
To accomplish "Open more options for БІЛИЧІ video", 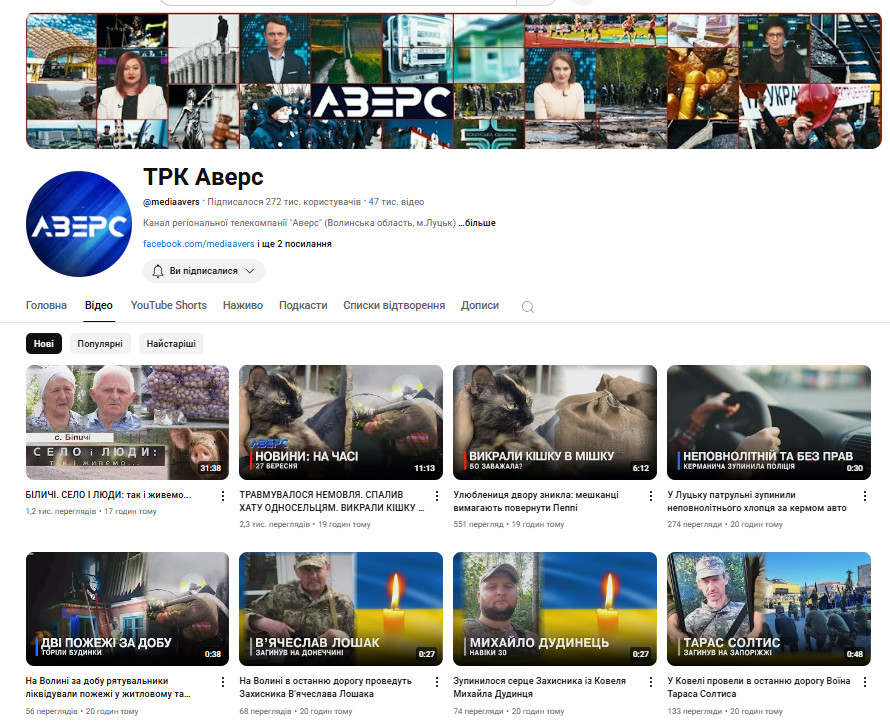I will click(222, 496).
